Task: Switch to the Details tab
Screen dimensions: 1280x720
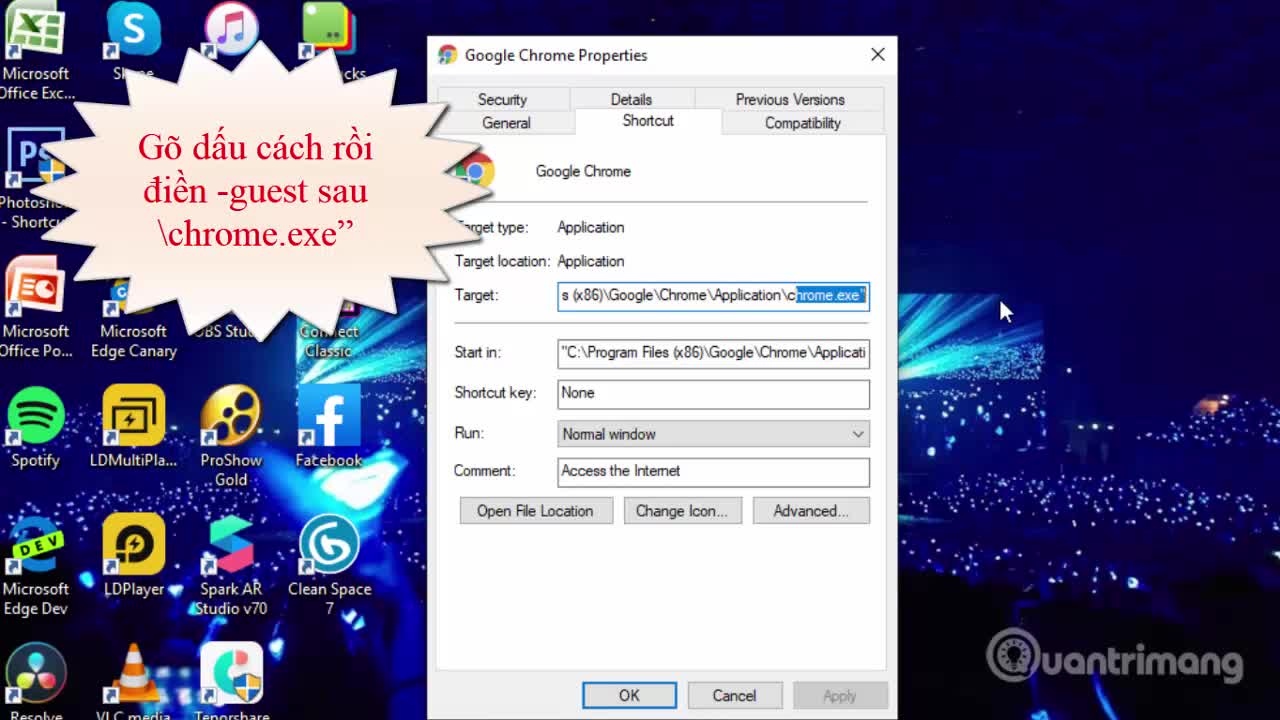Action: click(631, 99)
